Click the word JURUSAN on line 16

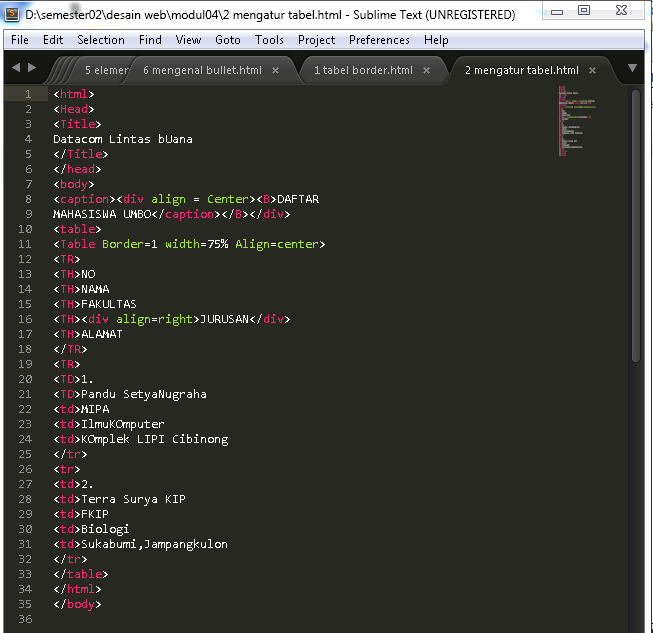point(224,319)
